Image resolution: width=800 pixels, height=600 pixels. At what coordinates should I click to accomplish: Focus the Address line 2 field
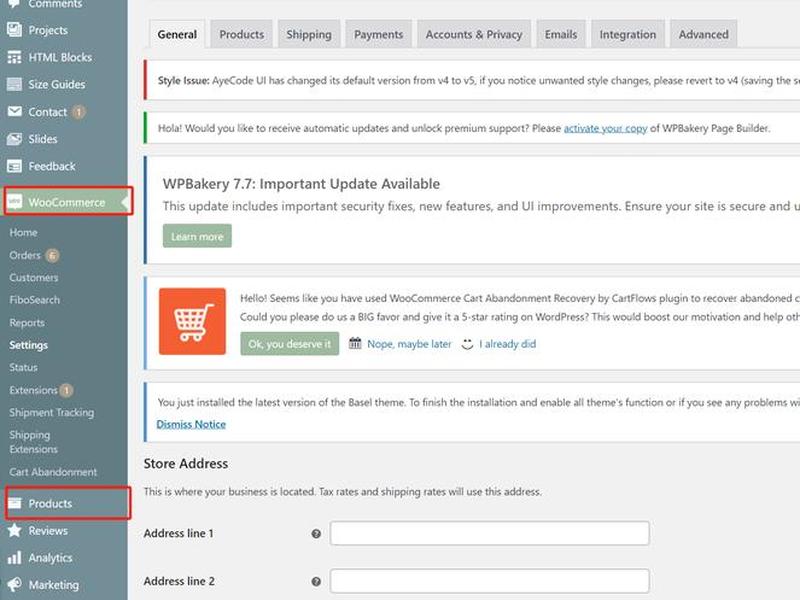coord(490,581)
